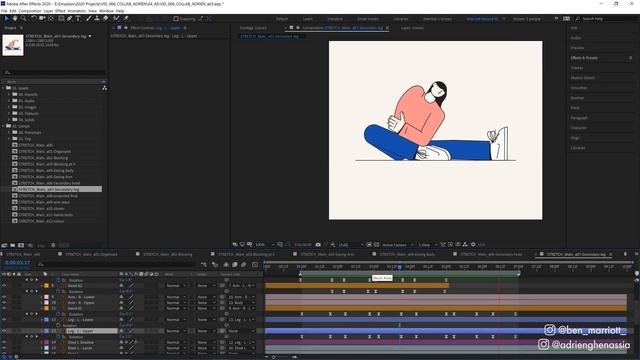
Task: Expand the 02. Comps folder
Action: 3,126
